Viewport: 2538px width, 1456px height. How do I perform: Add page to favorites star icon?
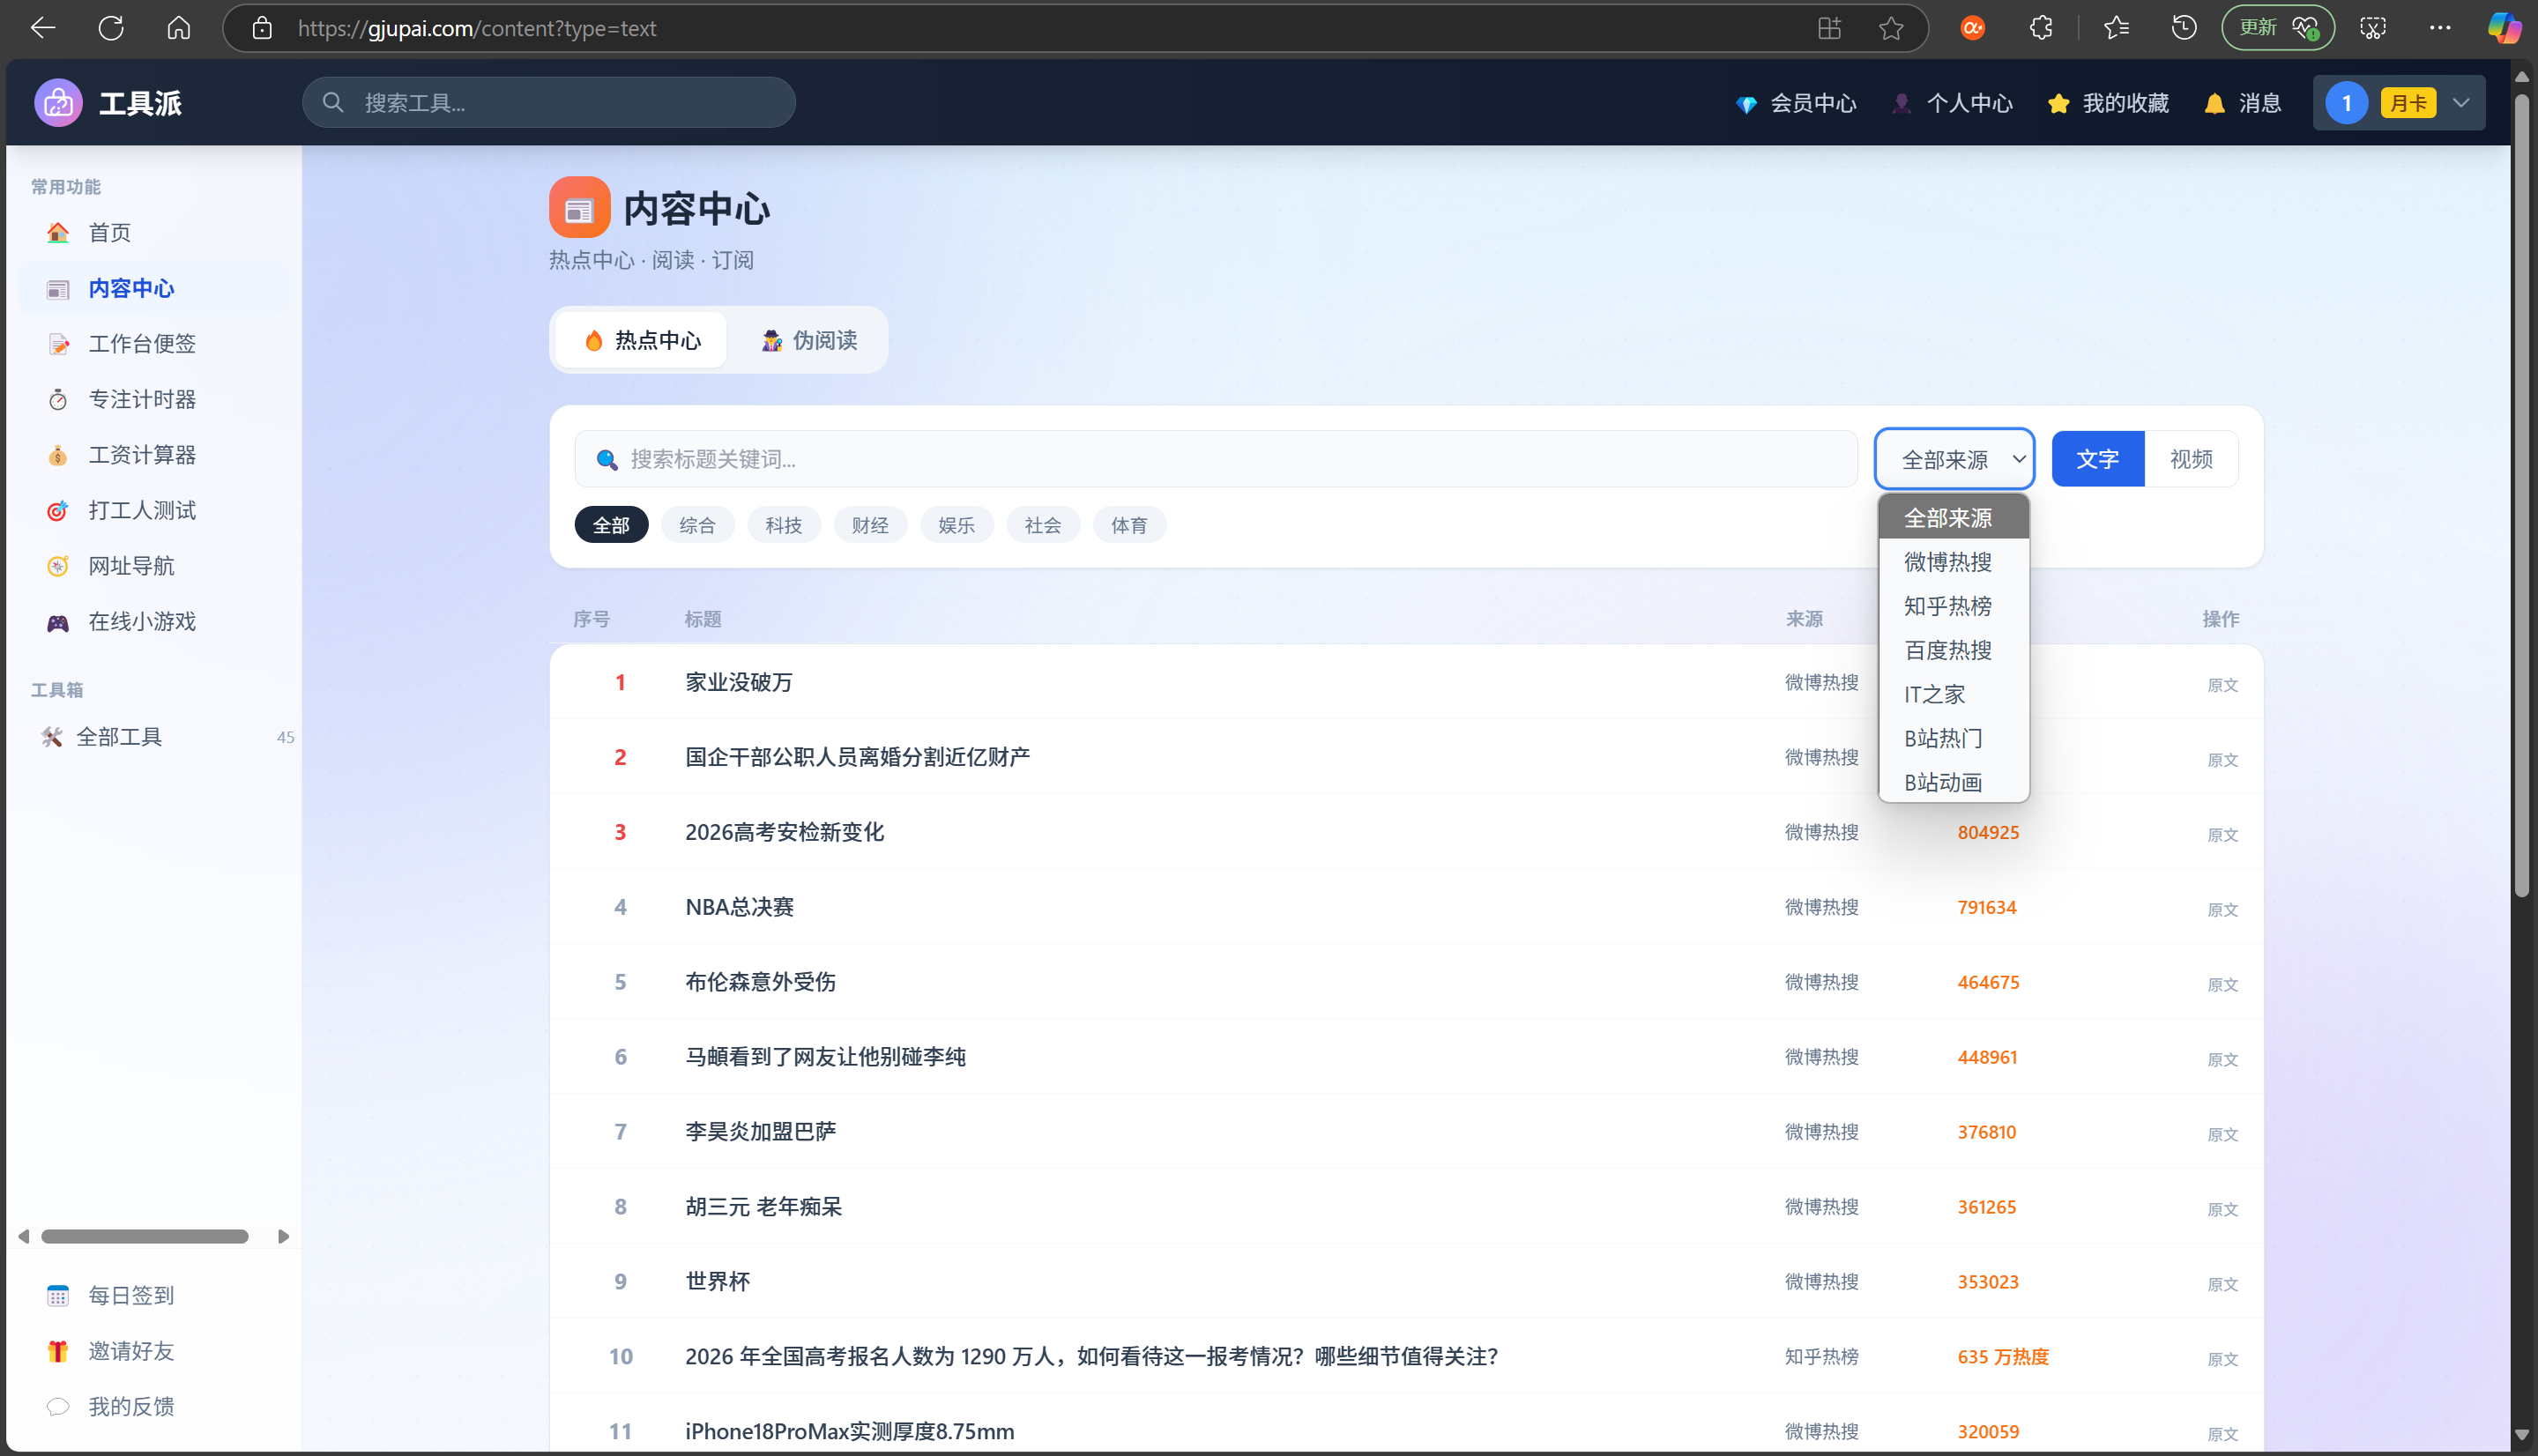click(x=1891, y=28)
